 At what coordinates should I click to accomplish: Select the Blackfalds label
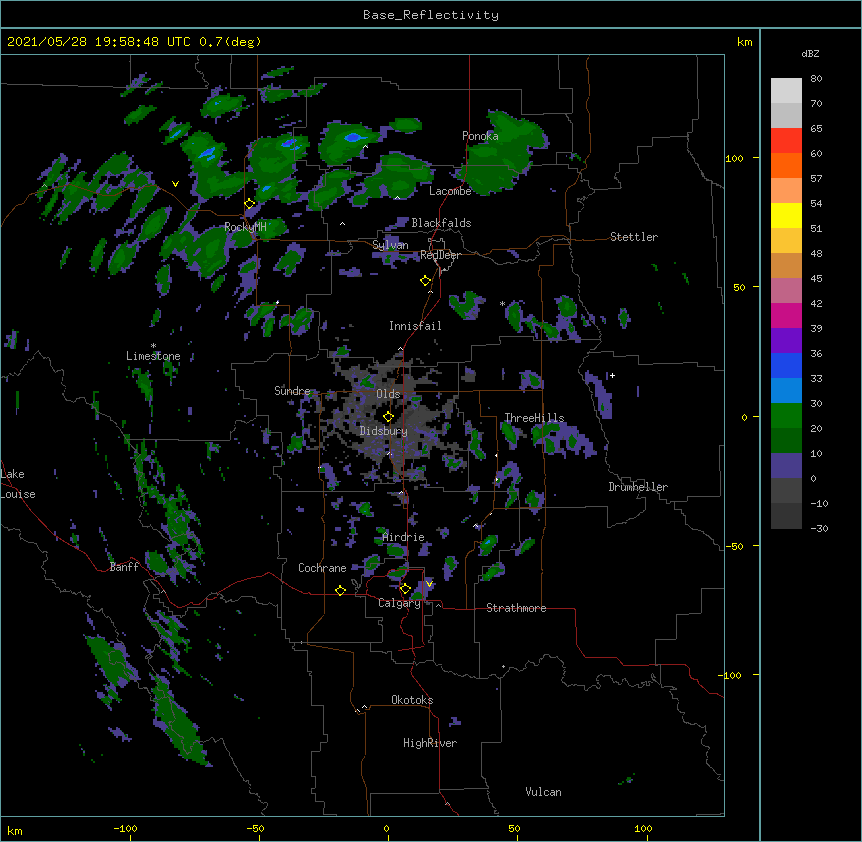pyautogui.click(x=441, y=223)
